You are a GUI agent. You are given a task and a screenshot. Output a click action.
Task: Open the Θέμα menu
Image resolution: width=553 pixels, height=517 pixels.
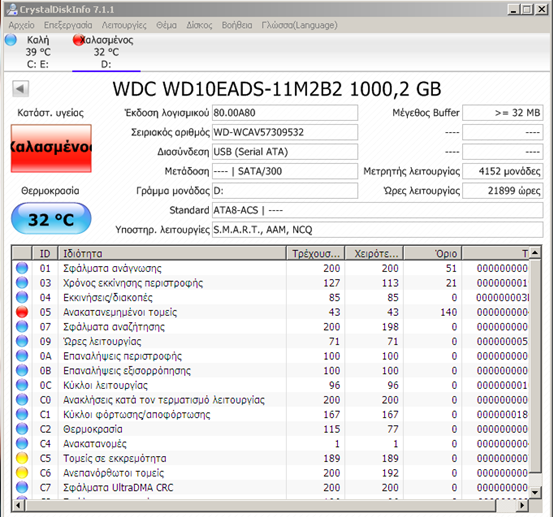coord(166,25)
